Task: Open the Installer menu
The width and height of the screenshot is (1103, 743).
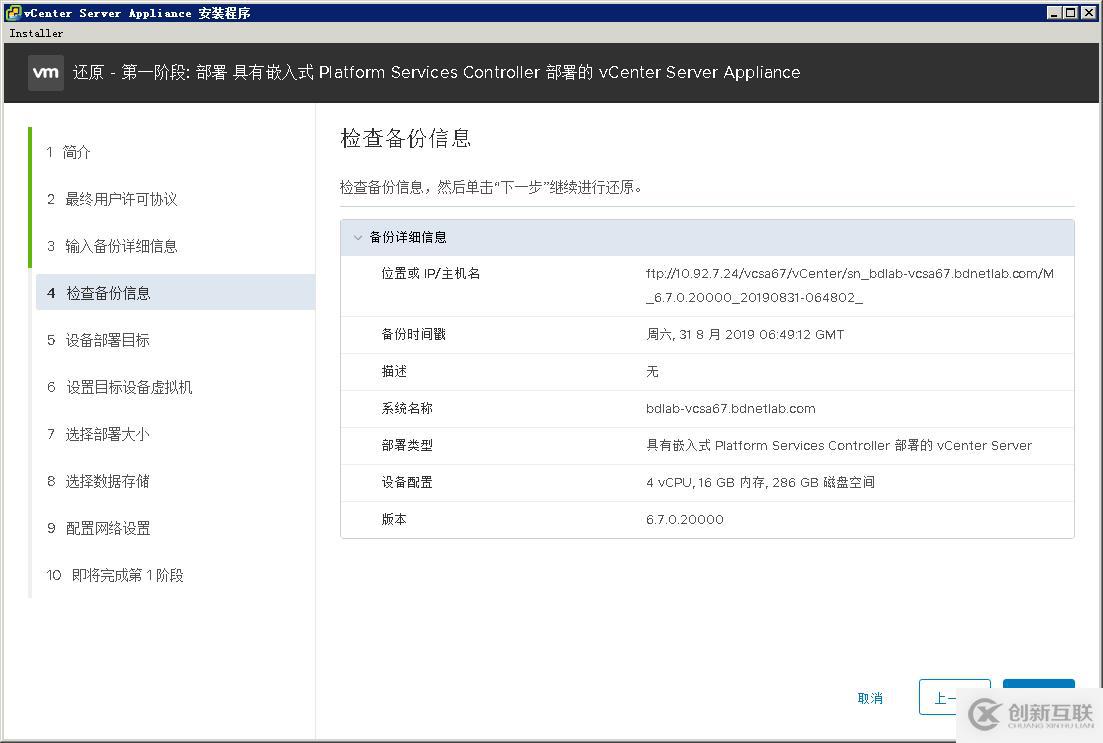Action: tap(35, 32)
